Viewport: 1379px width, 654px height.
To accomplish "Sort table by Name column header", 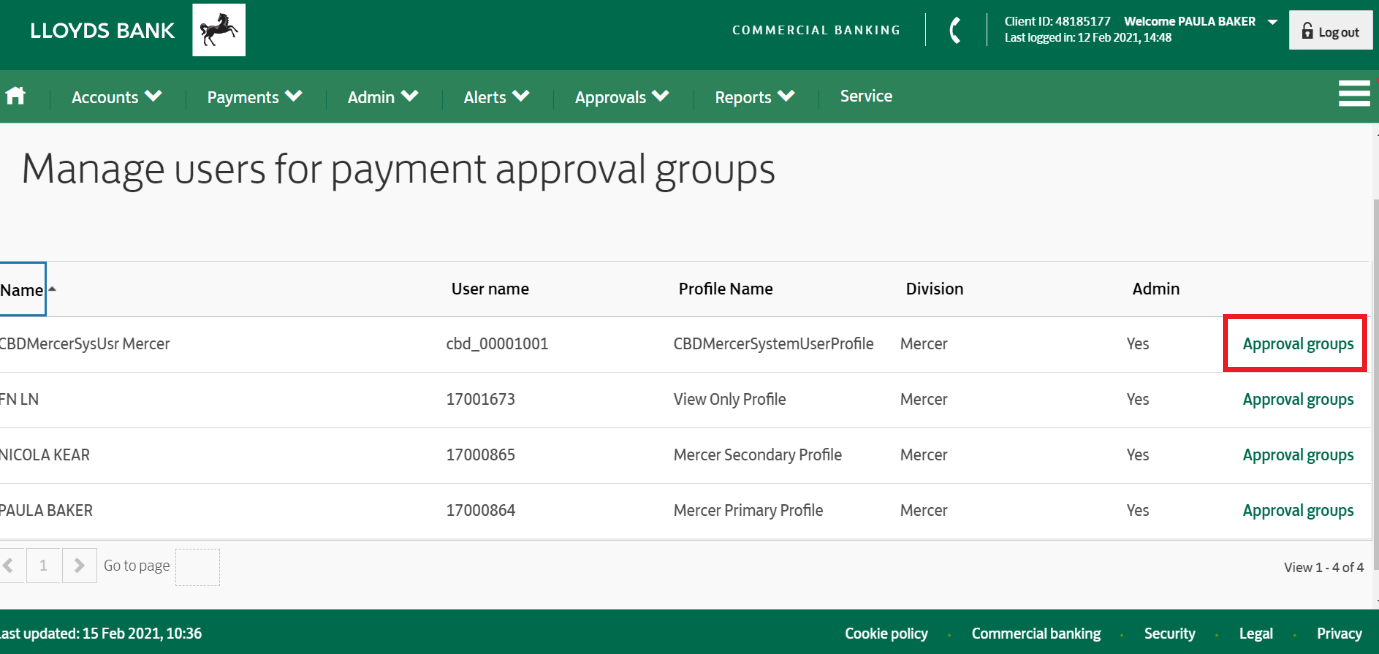I will pos(22,290).
